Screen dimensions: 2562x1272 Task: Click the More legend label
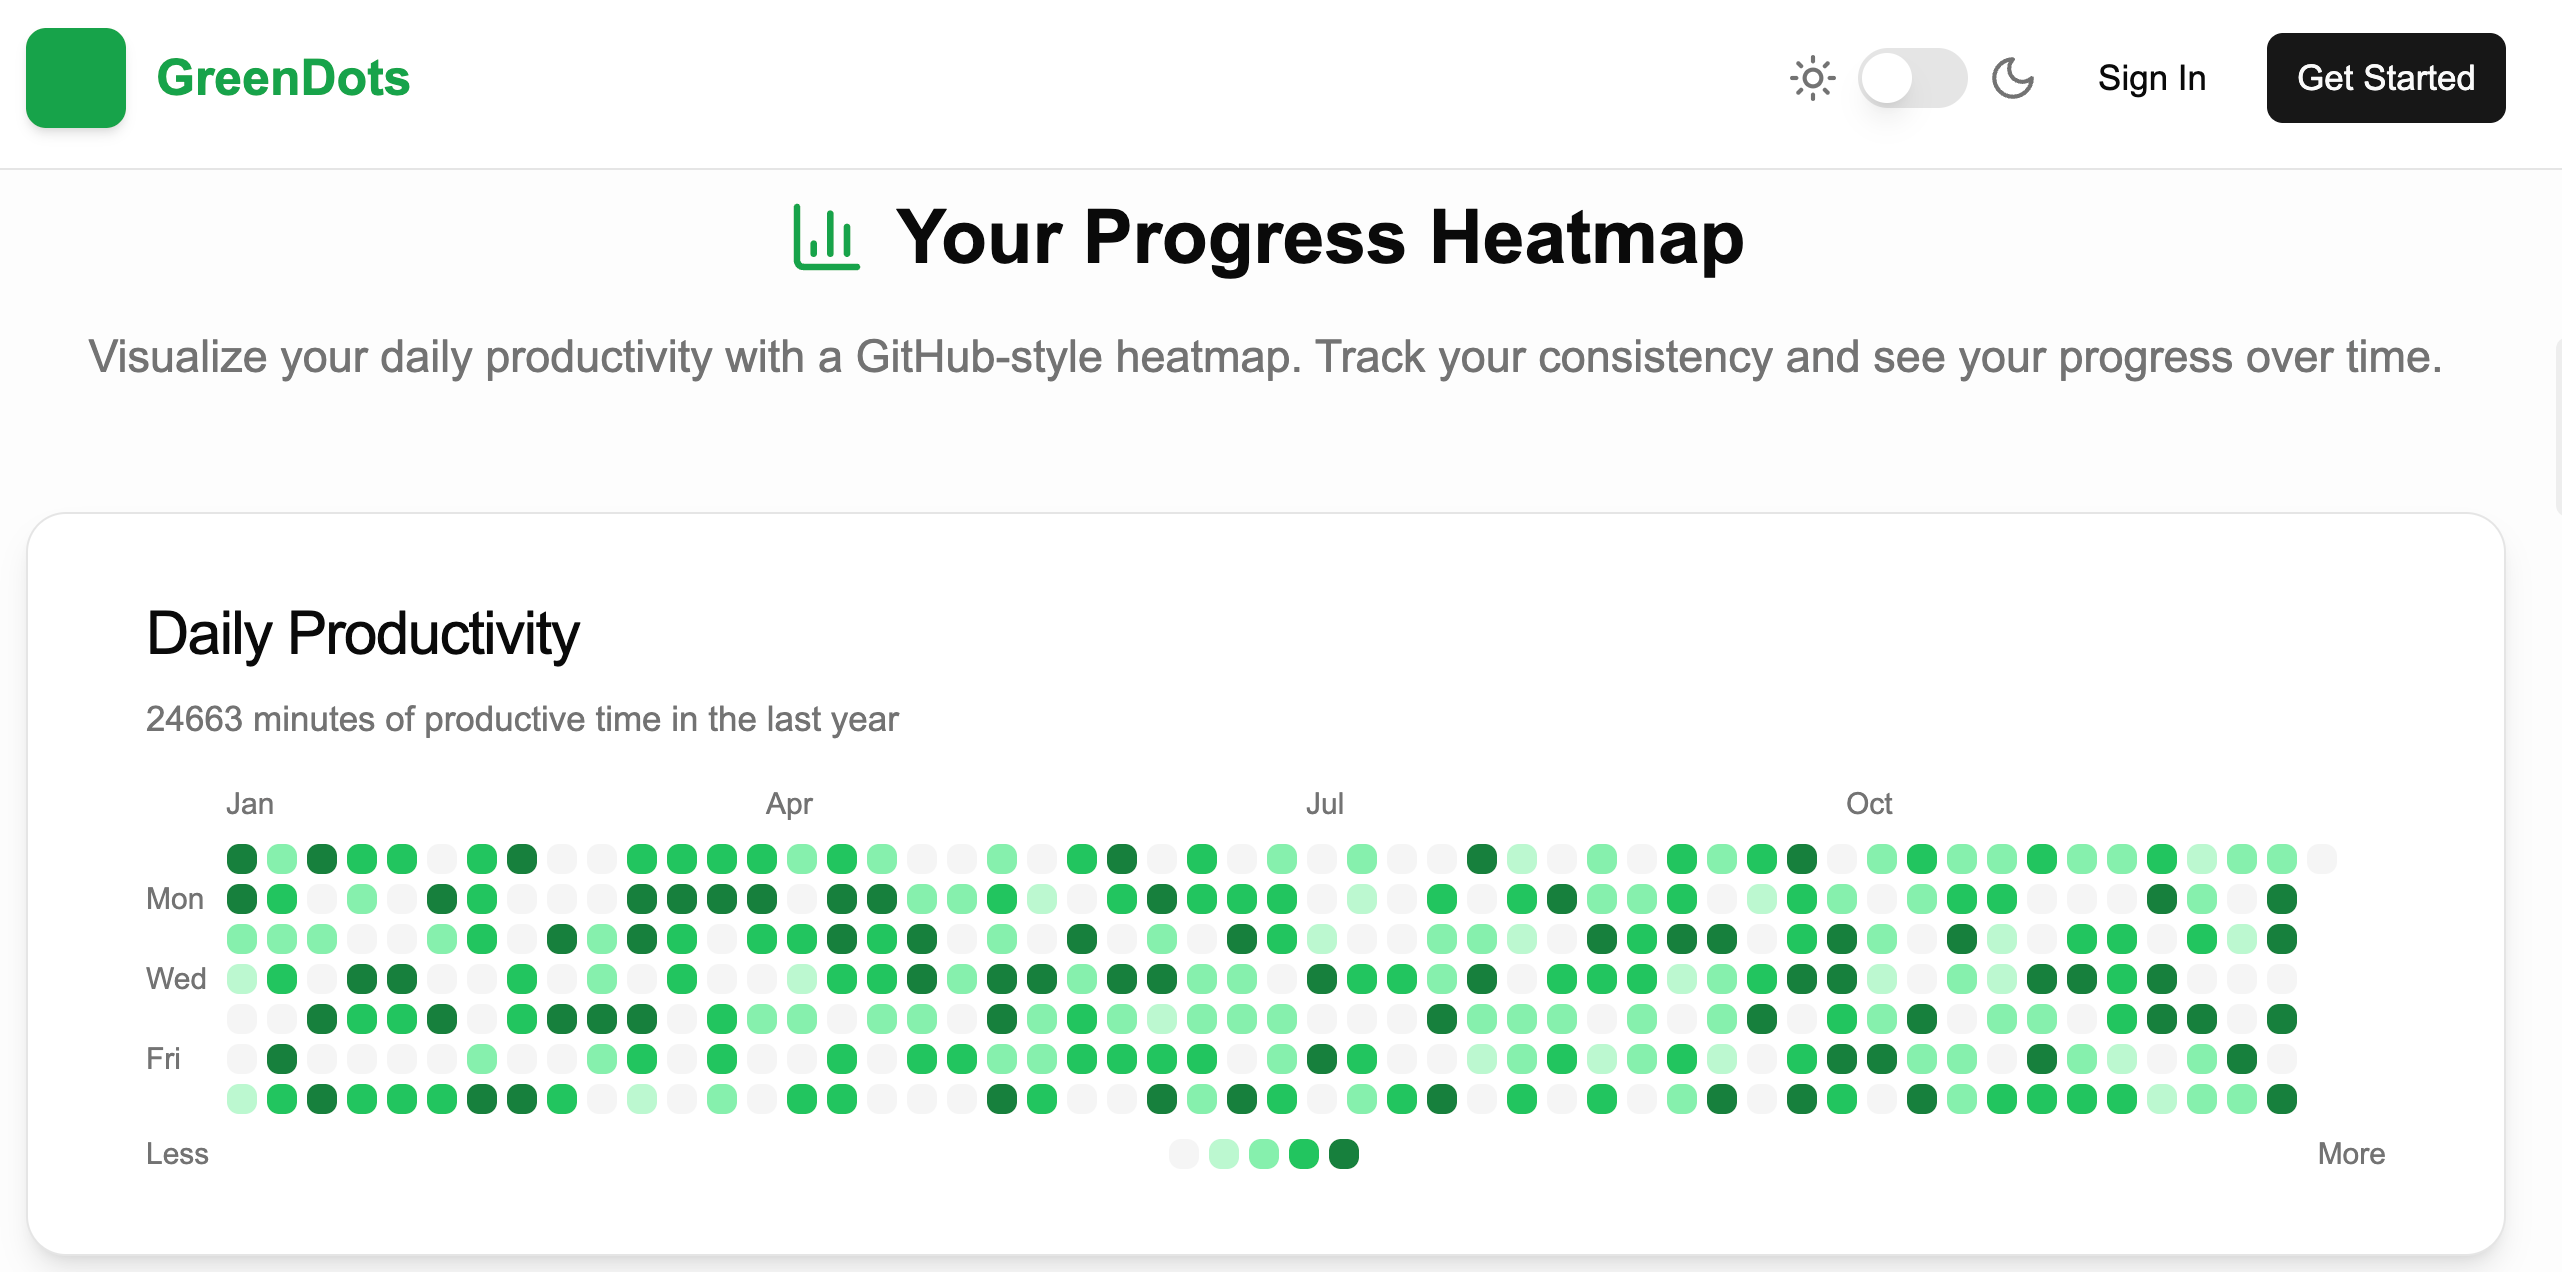[2351, 1154]
